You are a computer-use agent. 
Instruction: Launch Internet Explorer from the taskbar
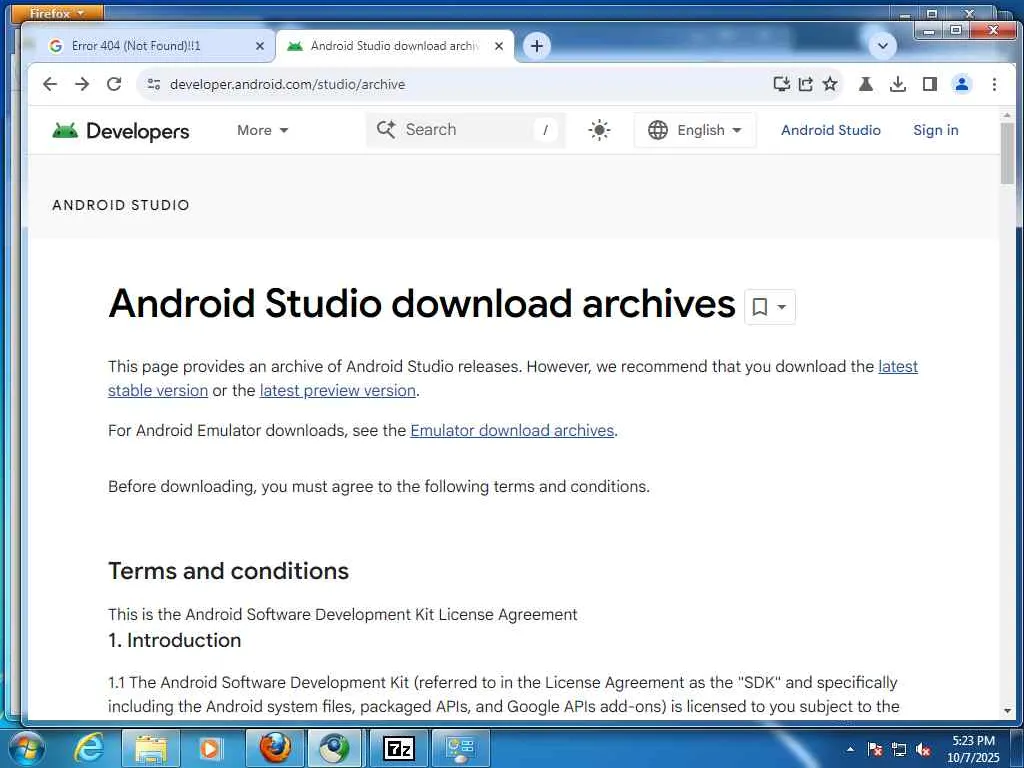[89, 748]
